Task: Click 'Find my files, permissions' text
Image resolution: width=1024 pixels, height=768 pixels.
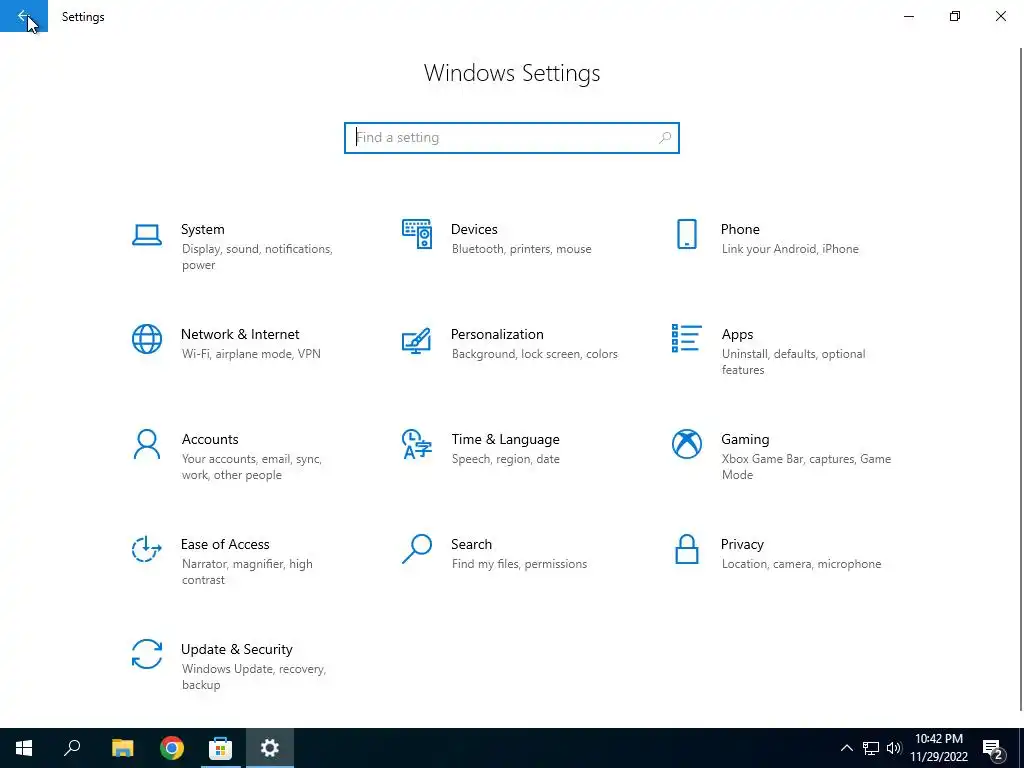Action: click(x=519, y=564)
